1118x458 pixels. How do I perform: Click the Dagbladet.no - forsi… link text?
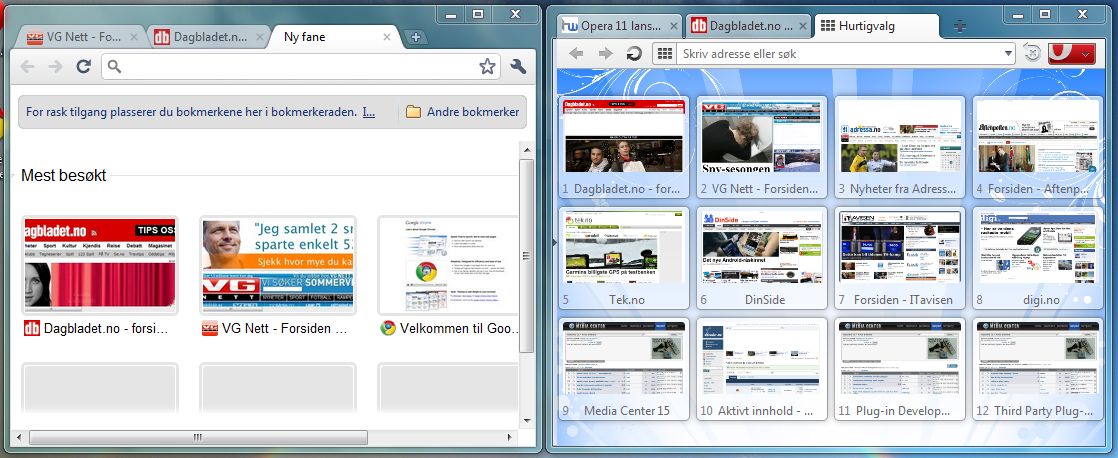(106, 329)
